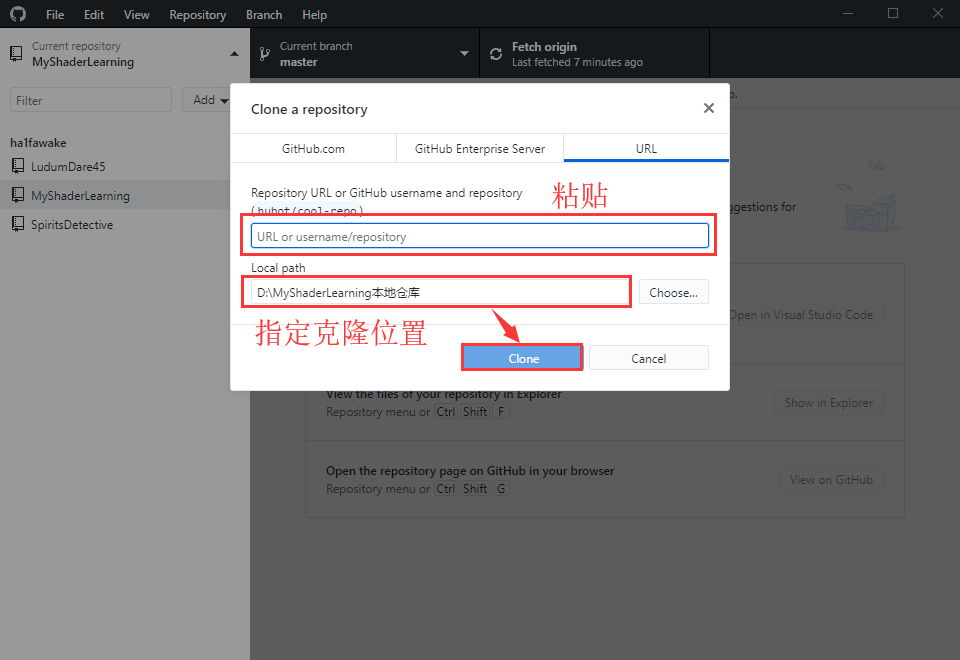Switch to the GitHub.com tab
Screen dimensions: 960x660
coord(313,148)
